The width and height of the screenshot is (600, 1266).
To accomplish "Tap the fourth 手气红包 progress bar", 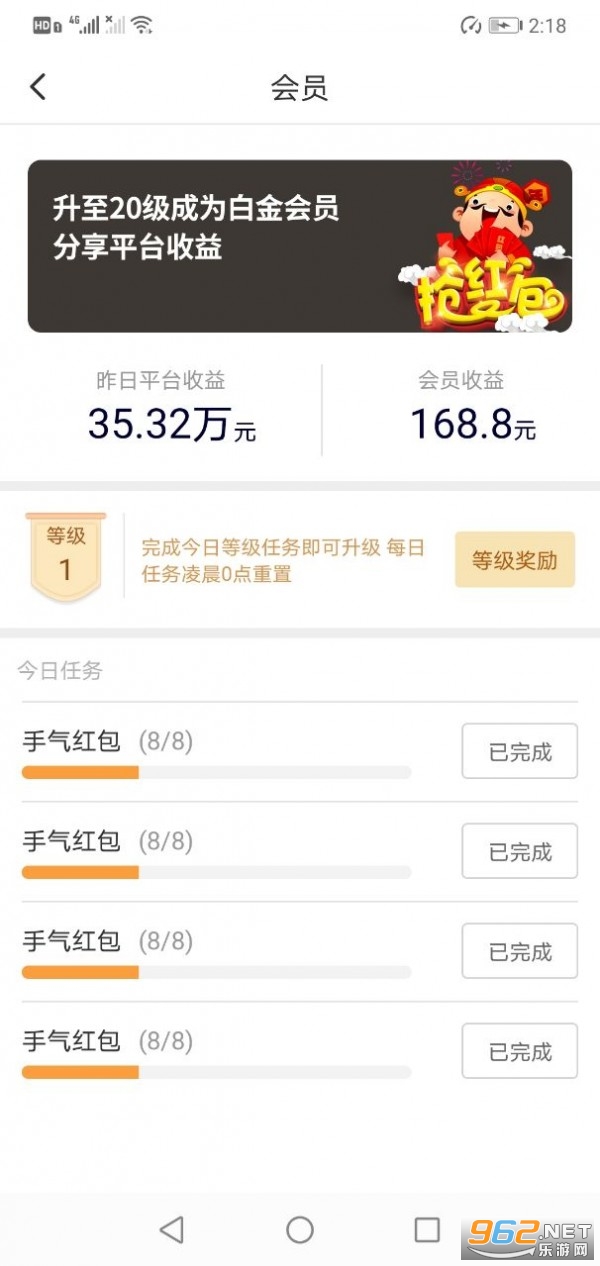I will pos(216,1072).
